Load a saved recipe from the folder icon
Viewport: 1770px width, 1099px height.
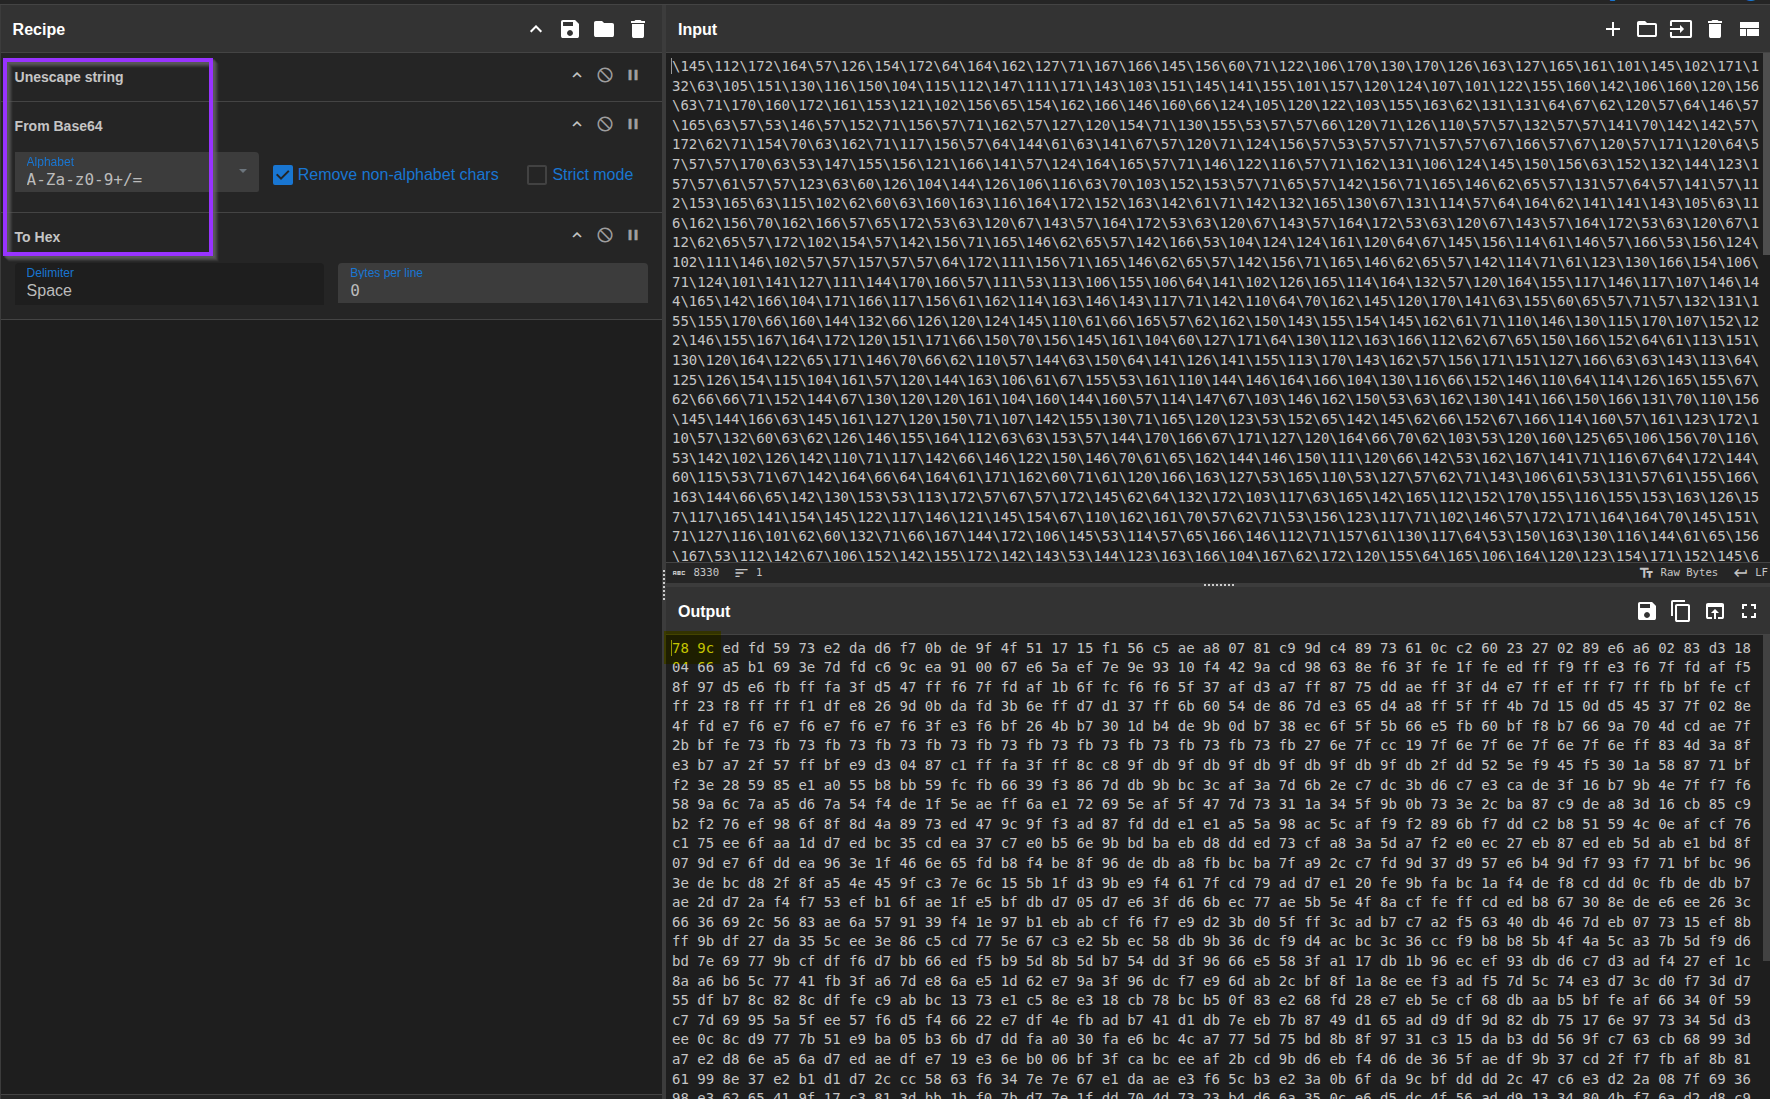[604, 29]
